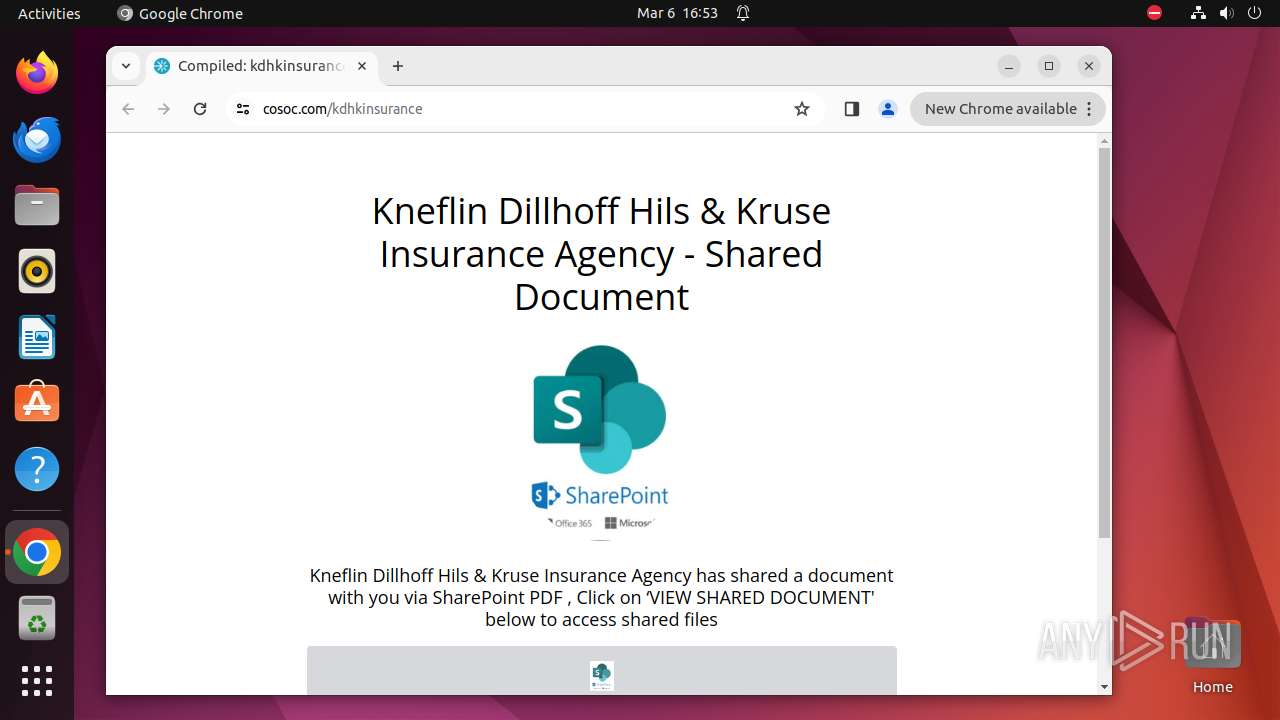
Task: Open the tab search dropdown arrow
Action: [x=126, y=66]
